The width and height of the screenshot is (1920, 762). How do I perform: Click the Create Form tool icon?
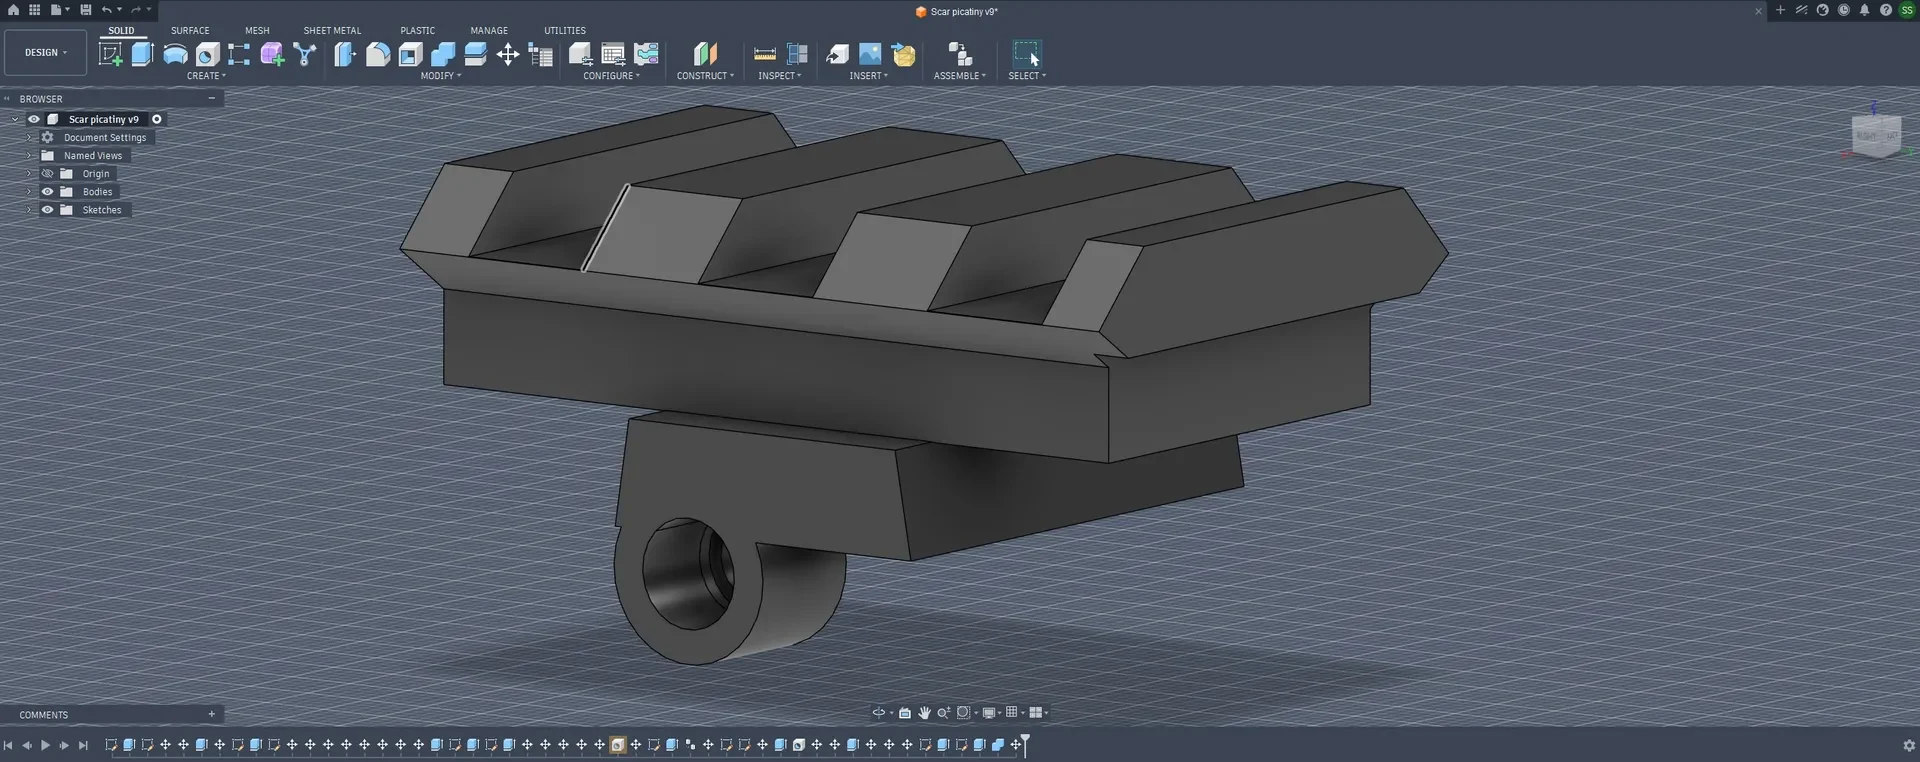point(272,54)
